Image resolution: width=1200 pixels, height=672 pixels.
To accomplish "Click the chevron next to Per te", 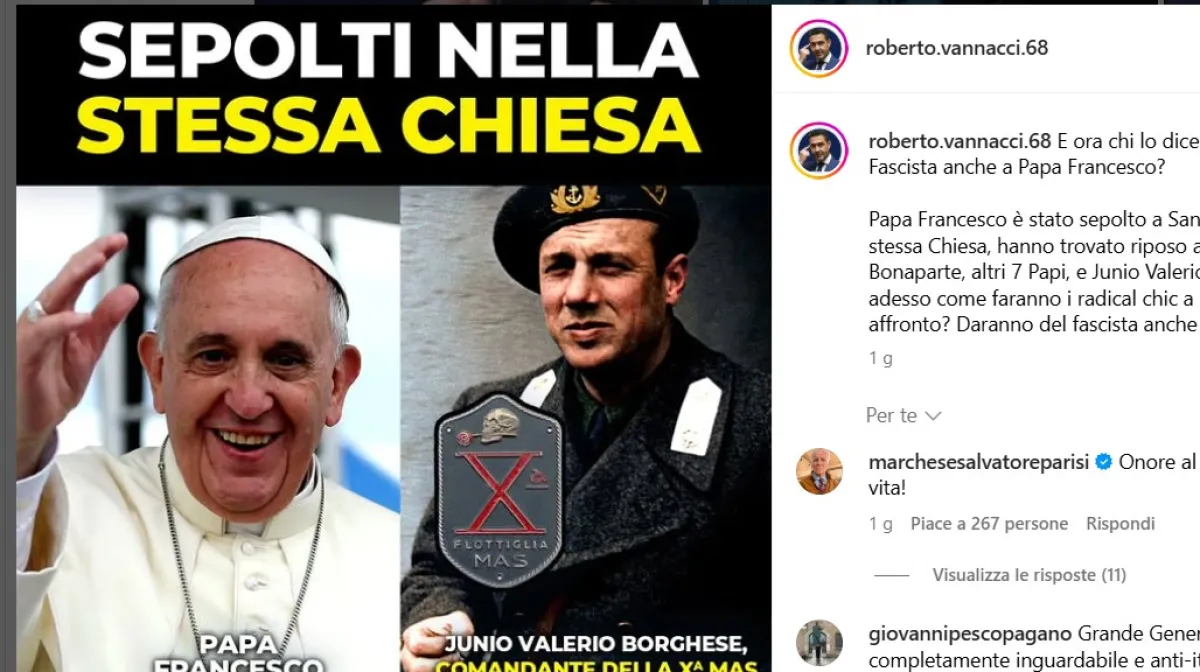I will 933,415.
